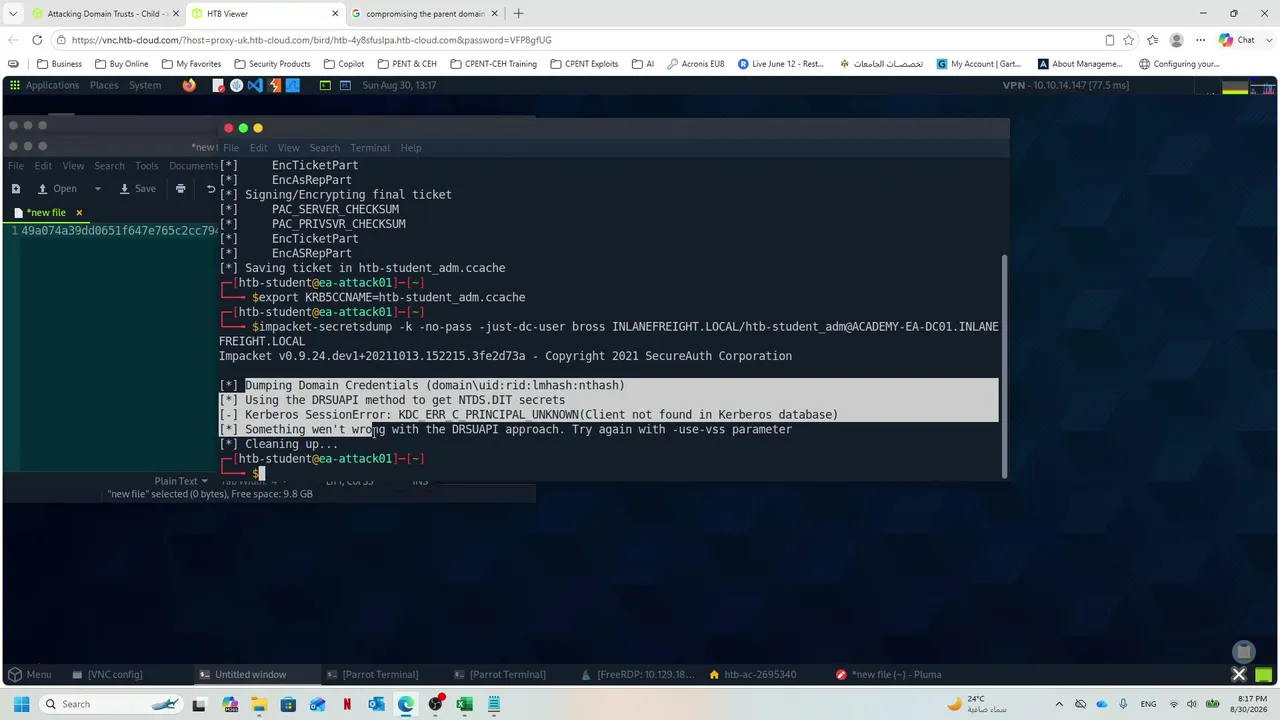The image size is (1280, 720).
Task: Click the terminal vertical scrollbar
Action: pos(1004,365)
